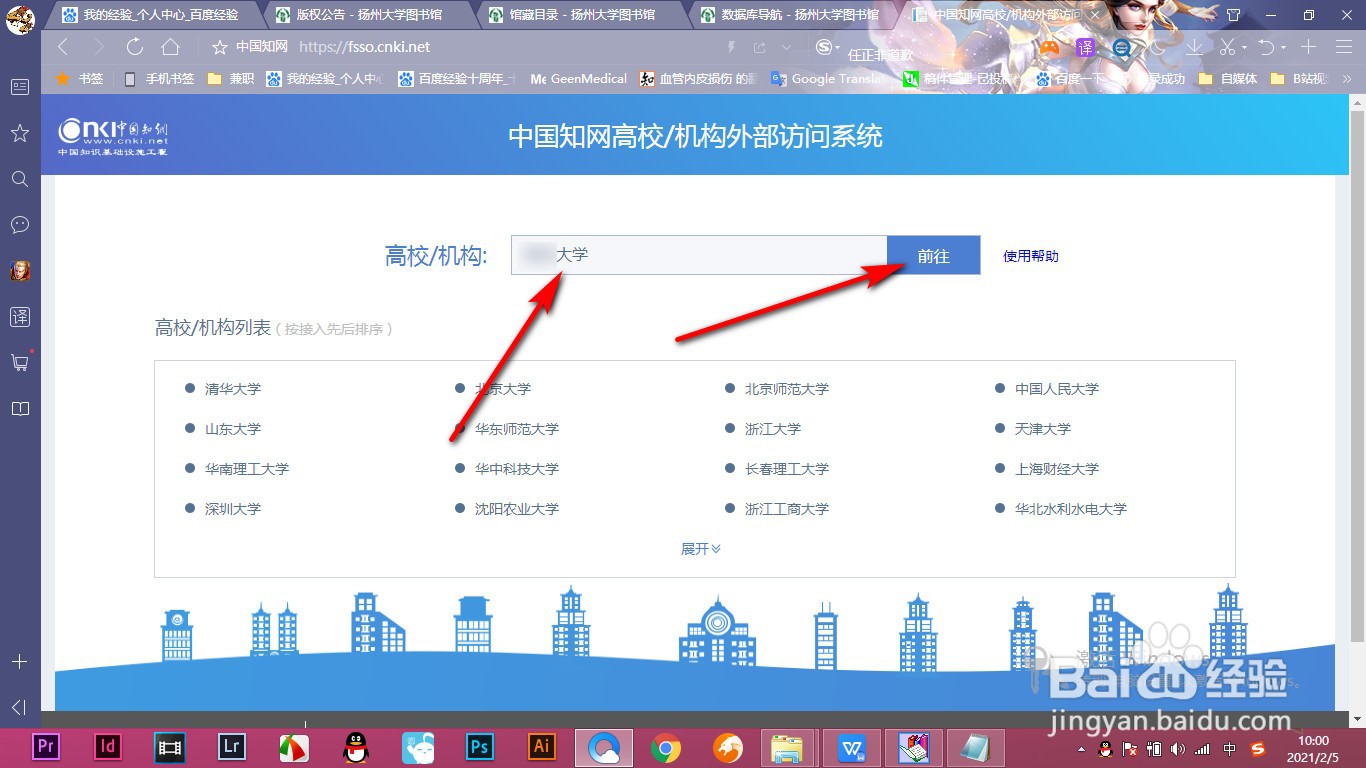Open Lightroom from the taskbar
Image resolution: width=1366 pixels, height=768 pixels.
232,746
